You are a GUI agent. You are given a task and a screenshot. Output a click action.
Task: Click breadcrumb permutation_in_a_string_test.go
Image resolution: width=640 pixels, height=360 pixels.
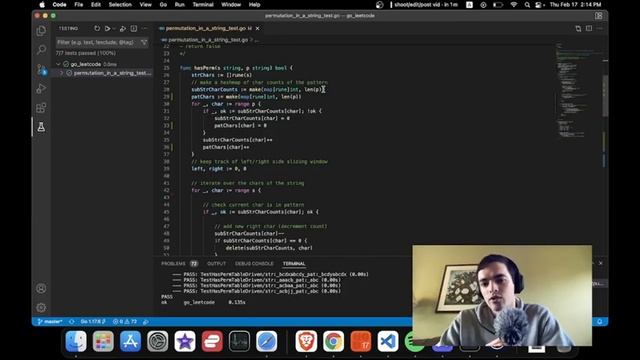(208, 40)
